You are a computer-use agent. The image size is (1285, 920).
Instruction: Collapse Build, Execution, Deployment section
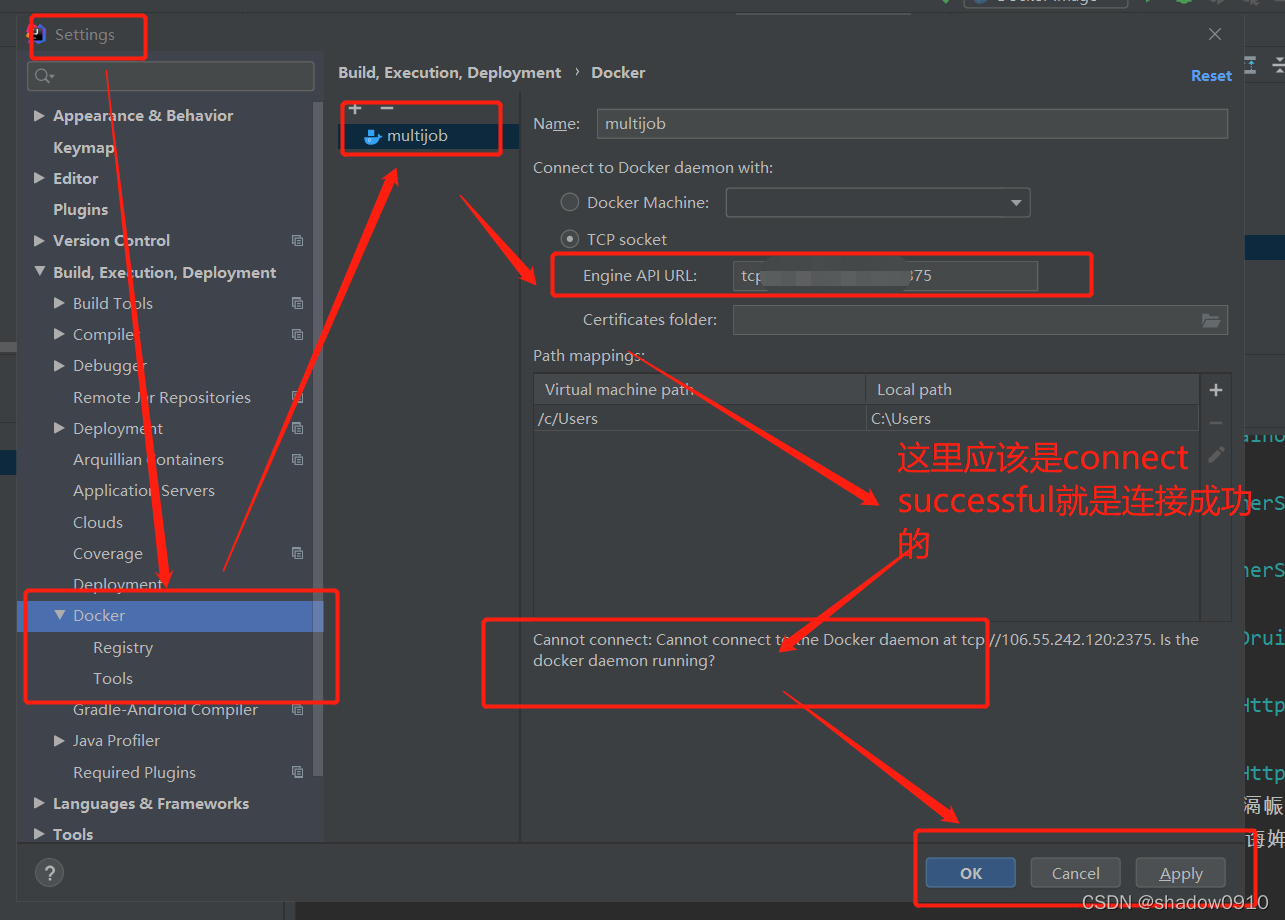click(x=39, y=272)
